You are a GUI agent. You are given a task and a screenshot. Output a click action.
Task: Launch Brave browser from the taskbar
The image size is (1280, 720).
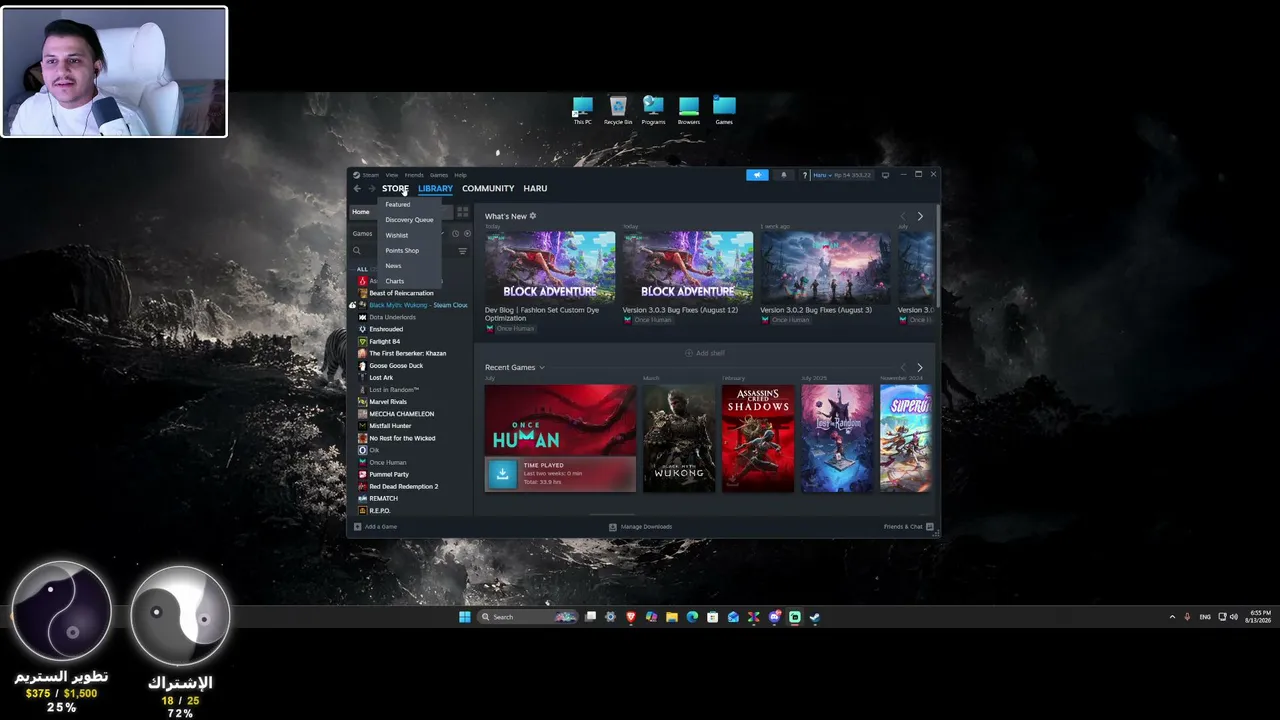631,617
